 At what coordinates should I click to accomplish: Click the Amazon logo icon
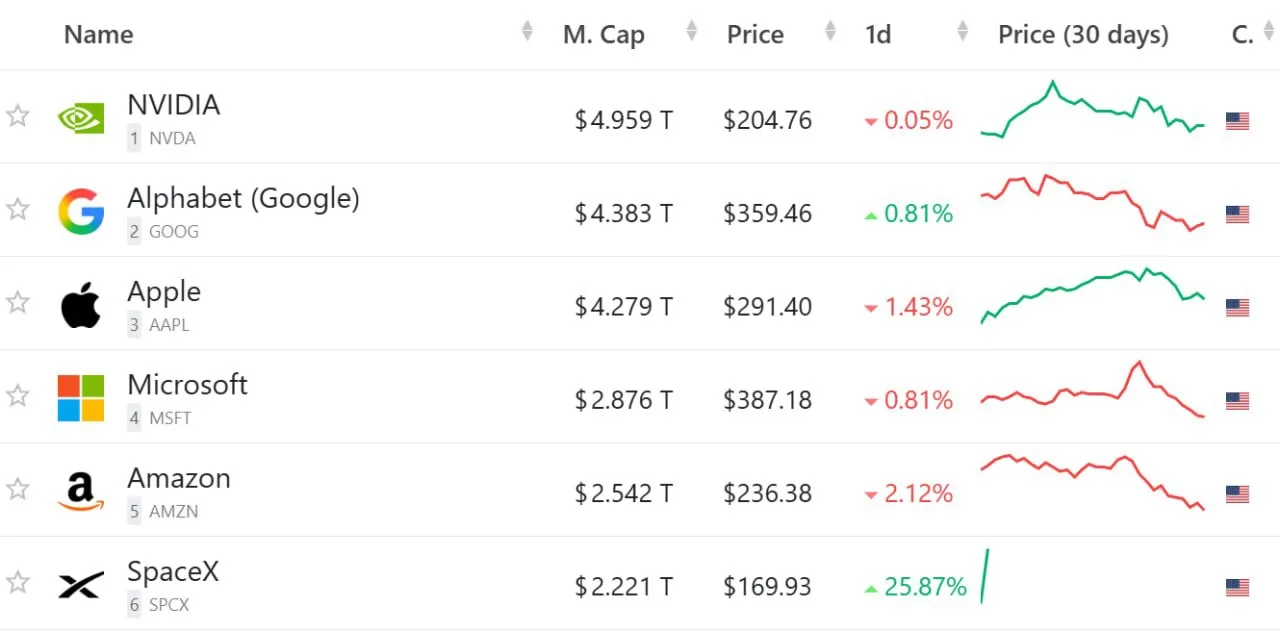[81, 492]
